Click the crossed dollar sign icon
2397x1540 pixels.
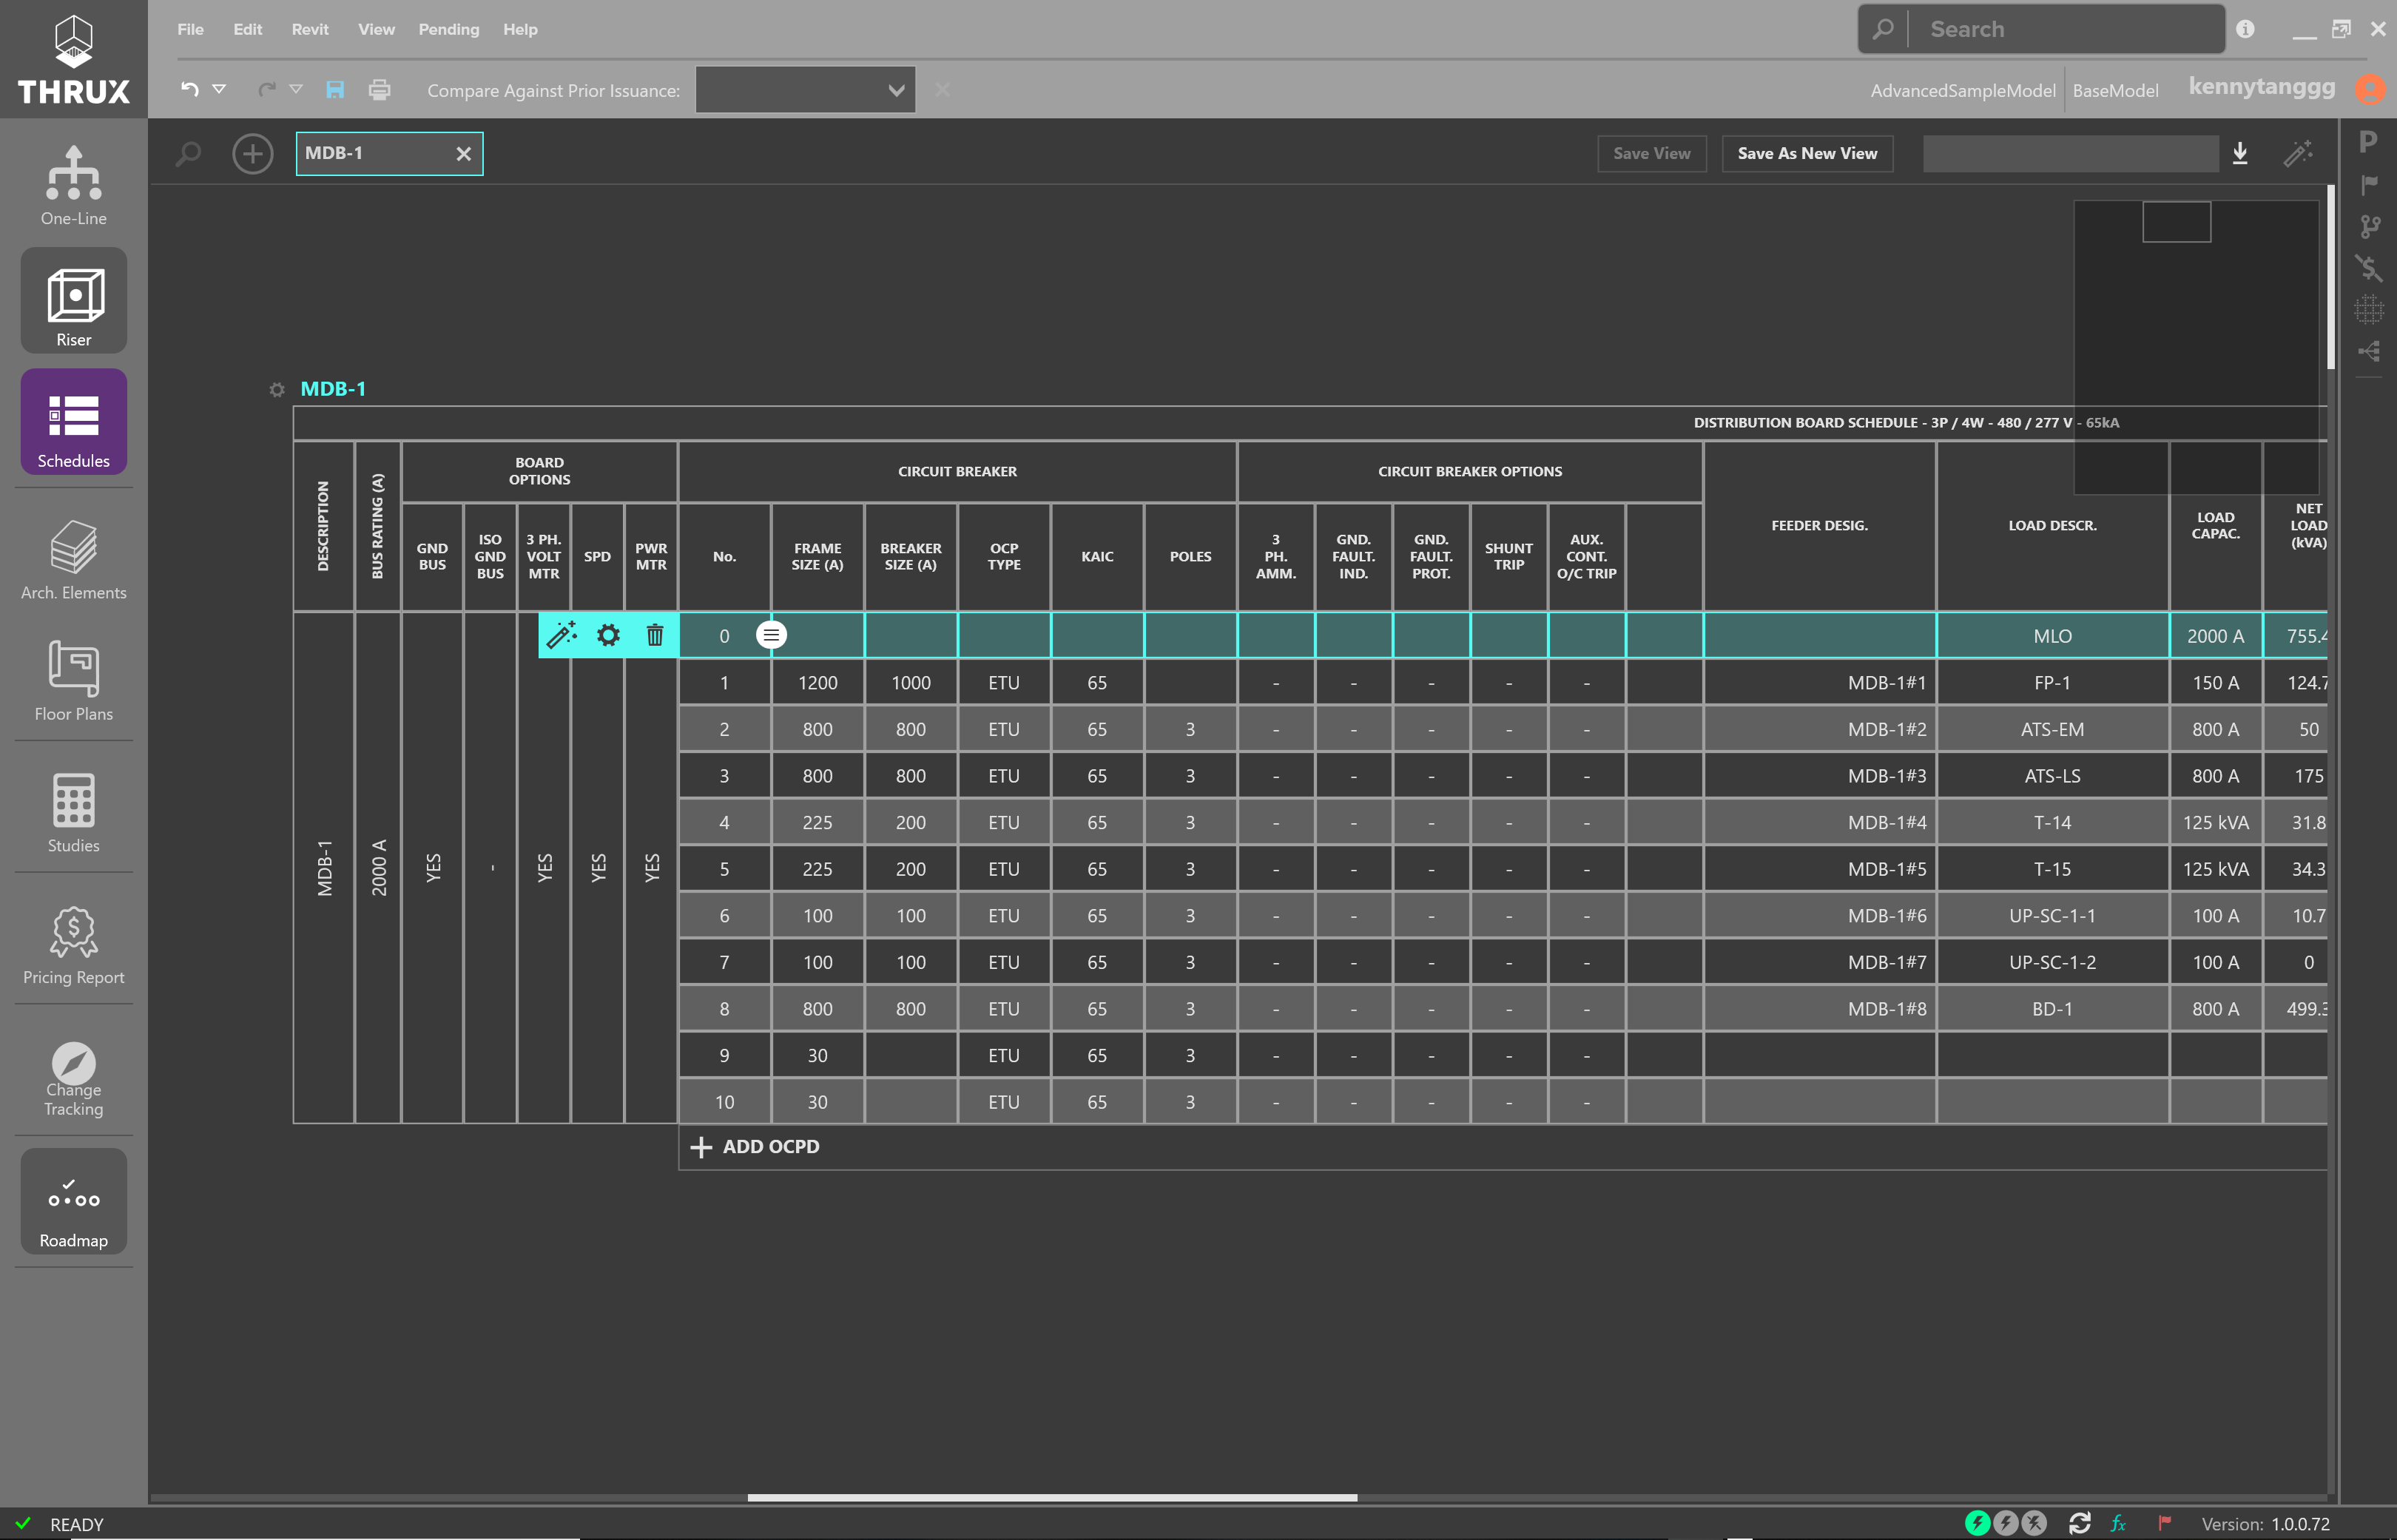coord(2368,268)
